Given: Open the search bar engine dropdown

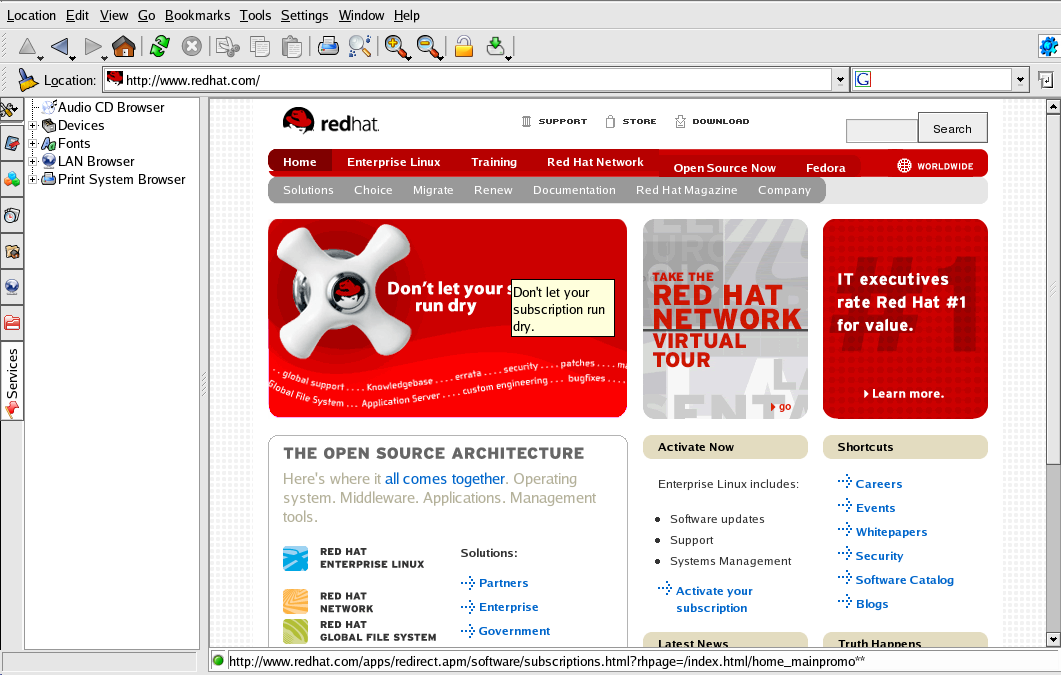Looking at the screenshot, I should [x=1019, y=80].
